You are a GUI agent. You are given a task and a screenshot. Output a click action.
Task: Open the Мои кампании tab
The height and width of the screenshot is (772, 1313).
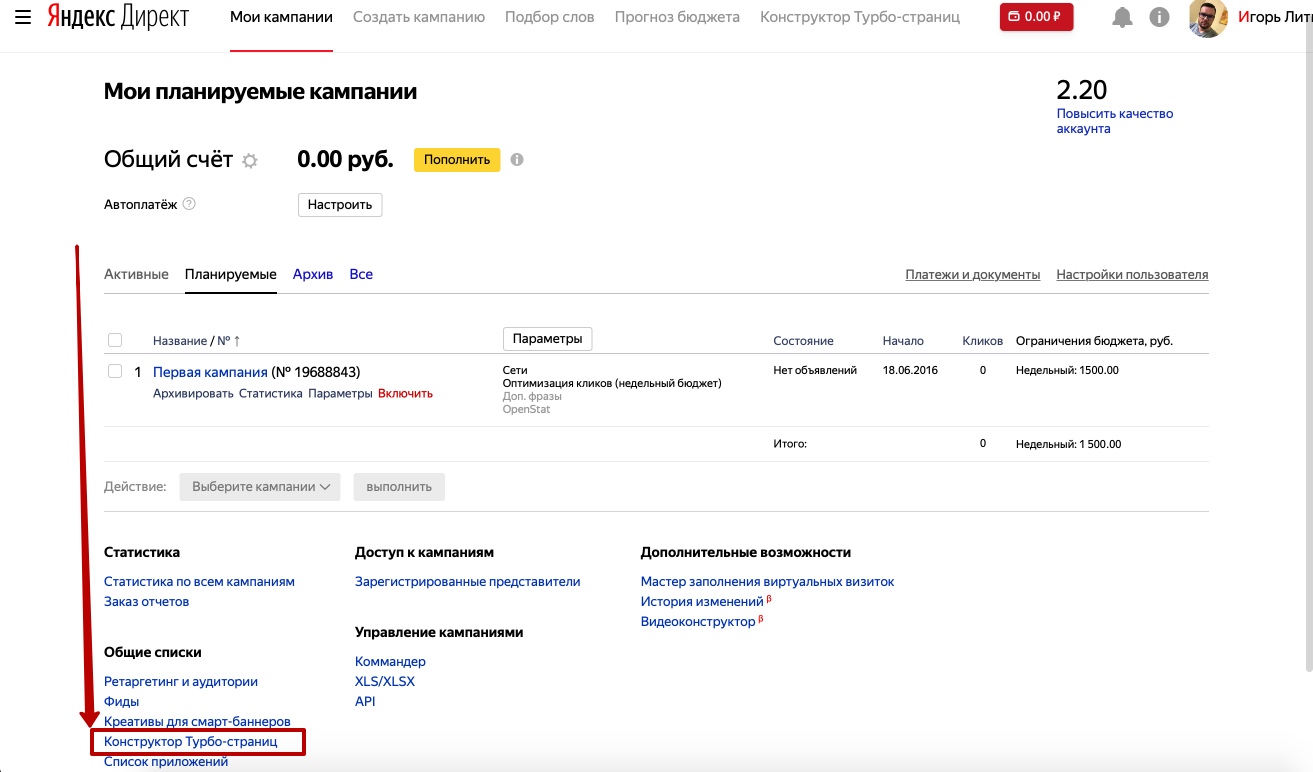(x=281, y=17)
